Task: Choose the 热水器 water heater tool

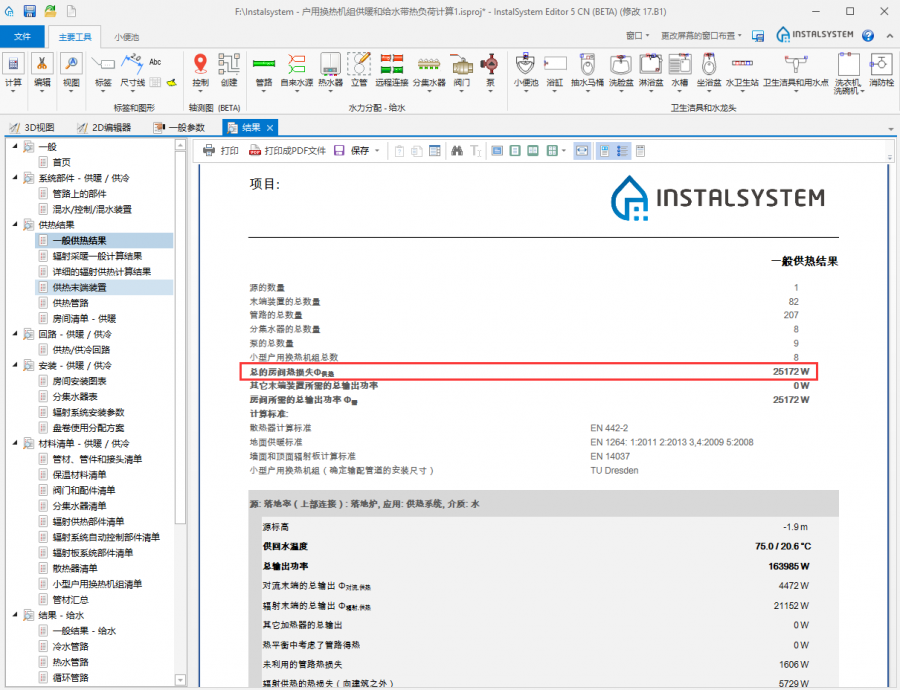Action: tap(330, 70)
